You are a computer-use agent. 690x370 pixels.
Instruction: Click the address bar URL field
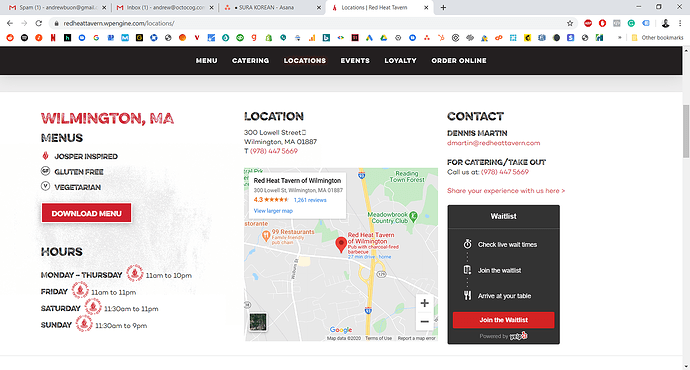pos(308,23)
